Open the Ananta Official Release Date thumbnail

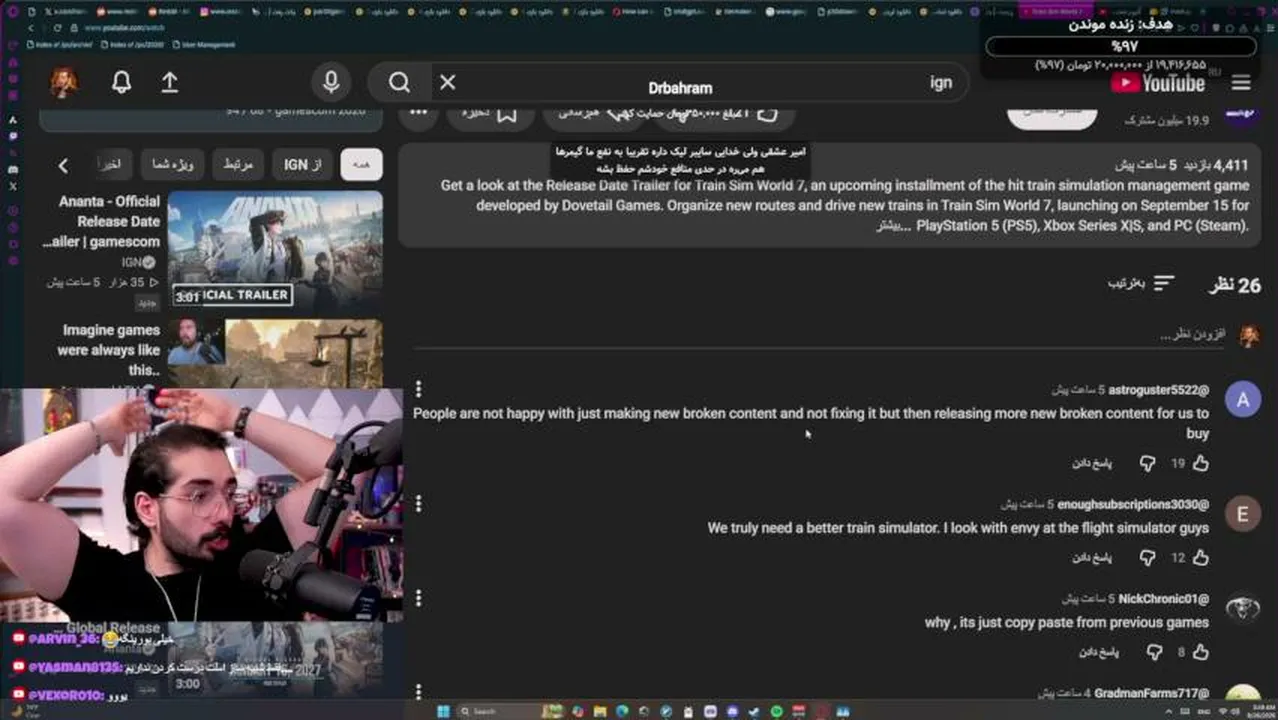pyautogui.click(x=275, y=248)
